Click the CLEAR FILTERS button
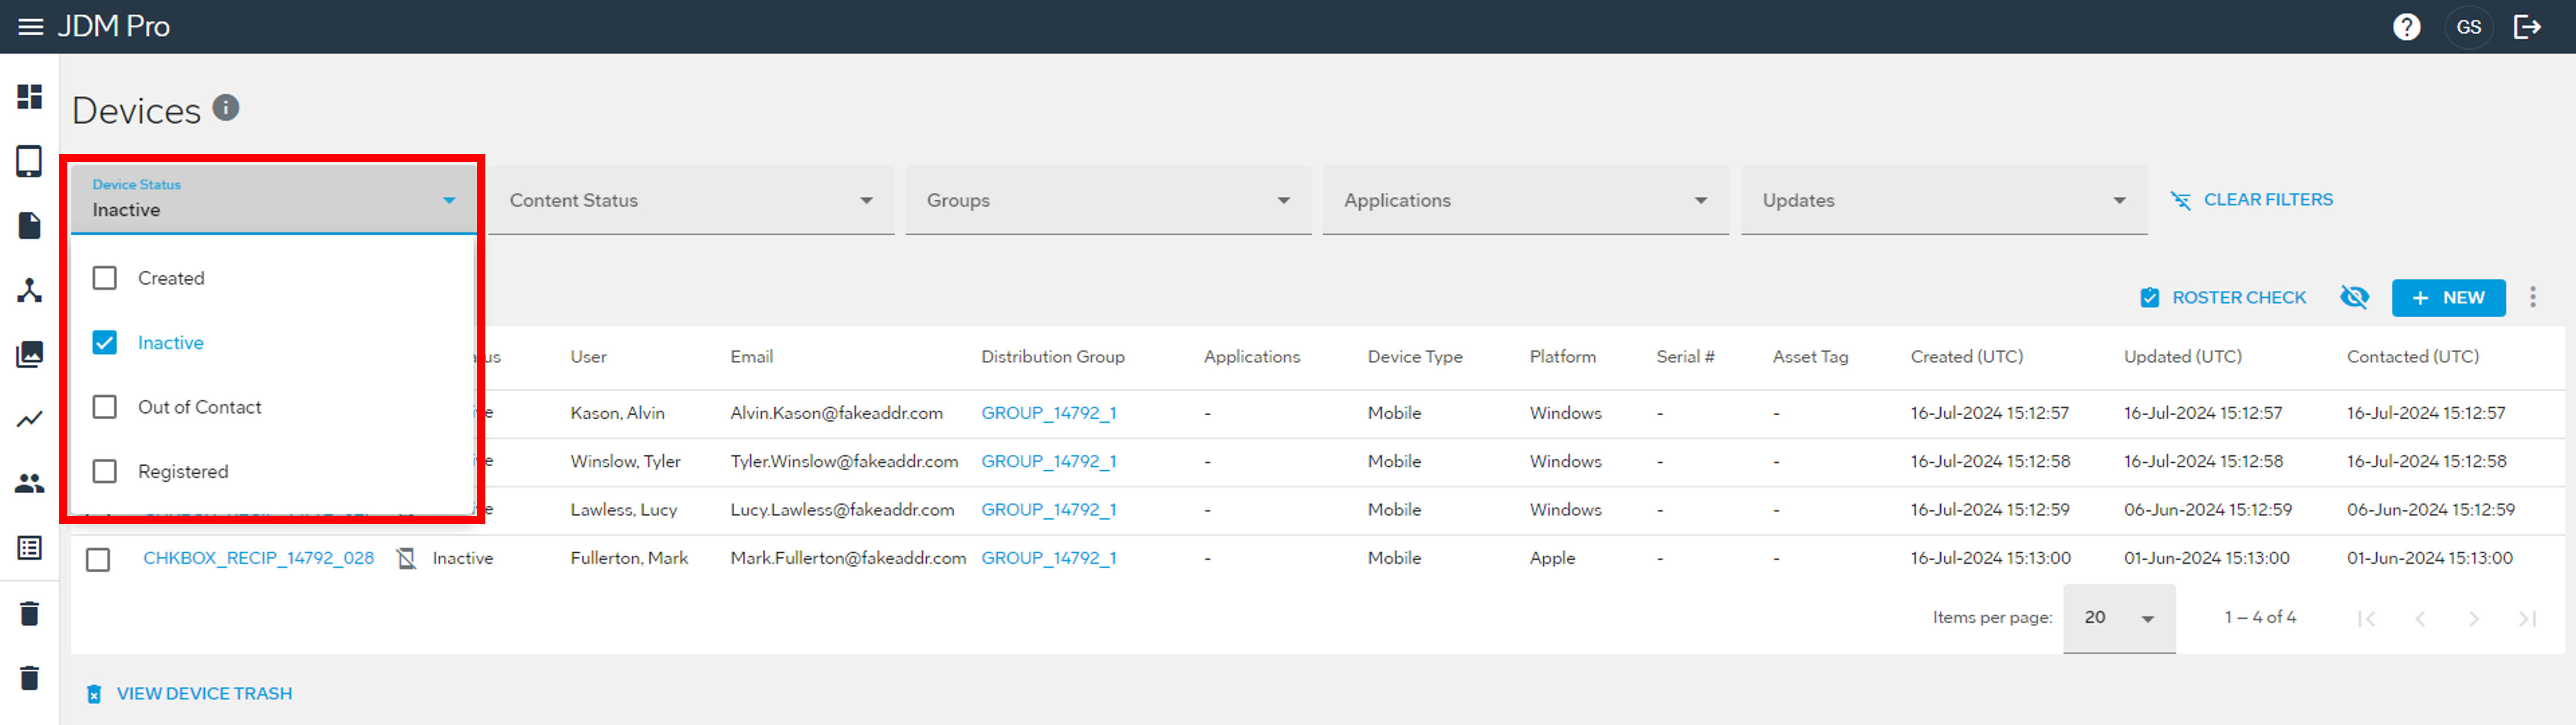The image size is (2576, 725). click(2251, 200)
